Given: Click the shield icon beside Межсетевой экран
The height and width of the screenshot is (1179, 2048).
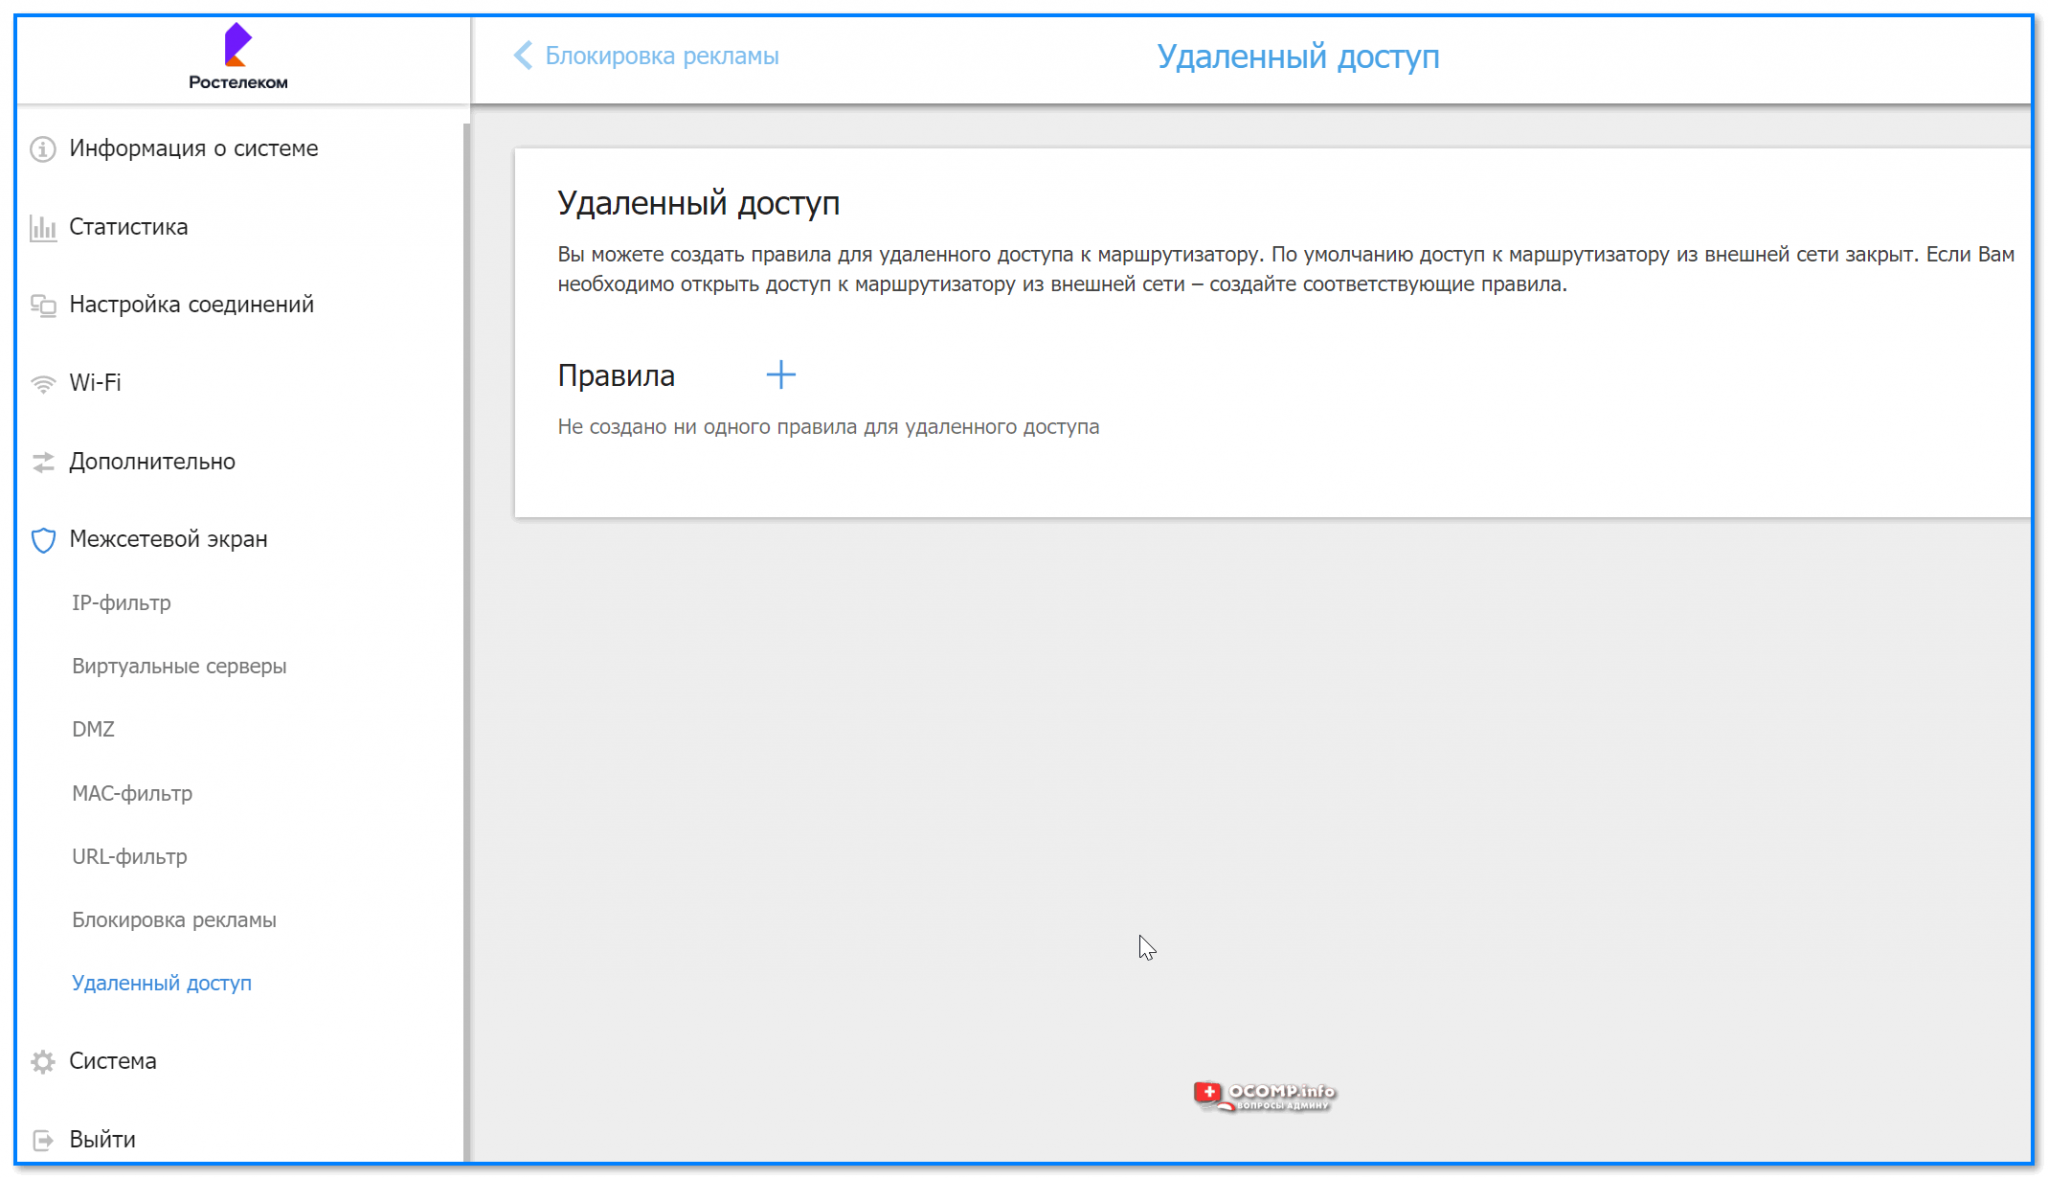Looking at the screenshot, I should (43, 540).
